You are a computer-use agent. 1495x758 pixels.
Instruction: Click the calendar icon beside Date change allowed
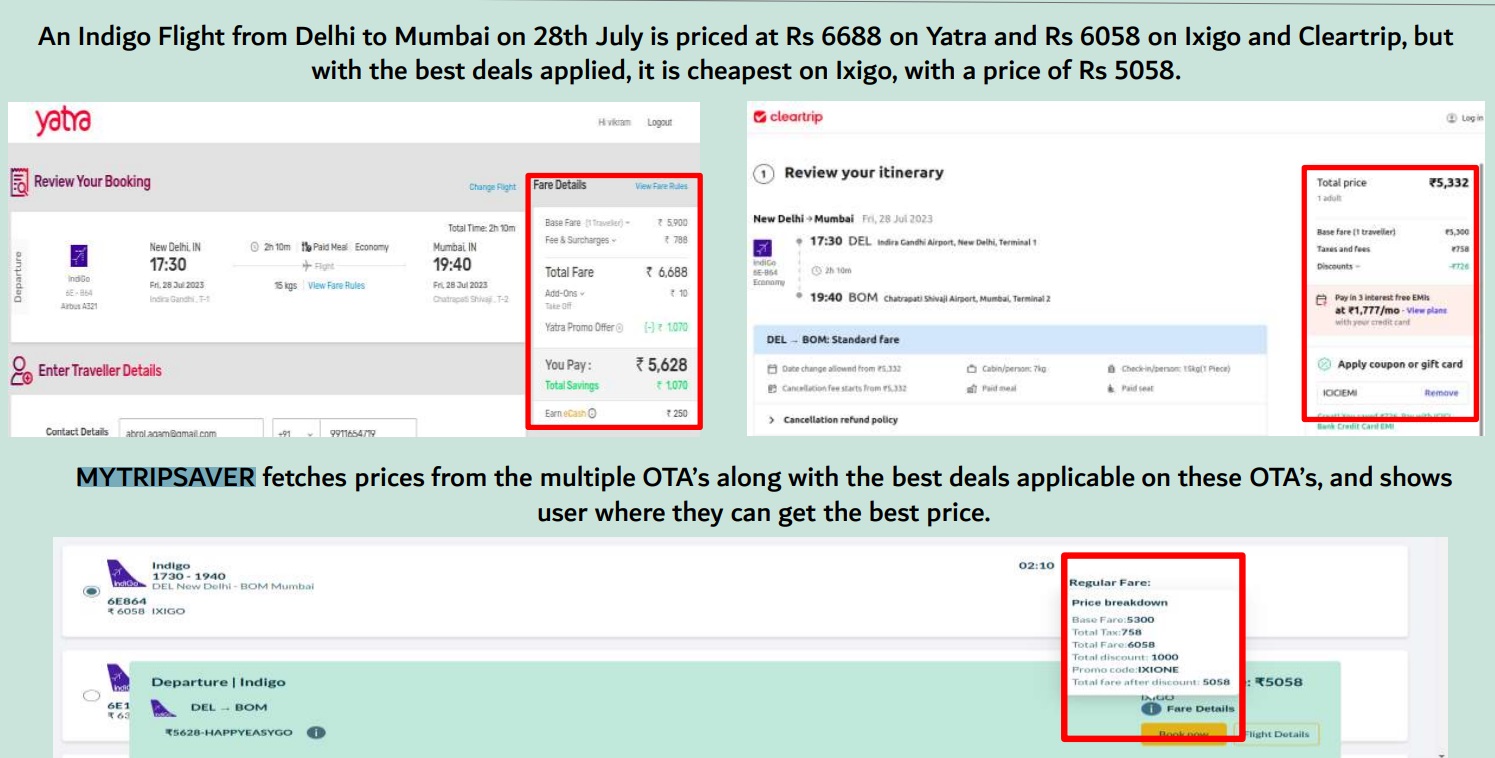(x=772, y=369)
